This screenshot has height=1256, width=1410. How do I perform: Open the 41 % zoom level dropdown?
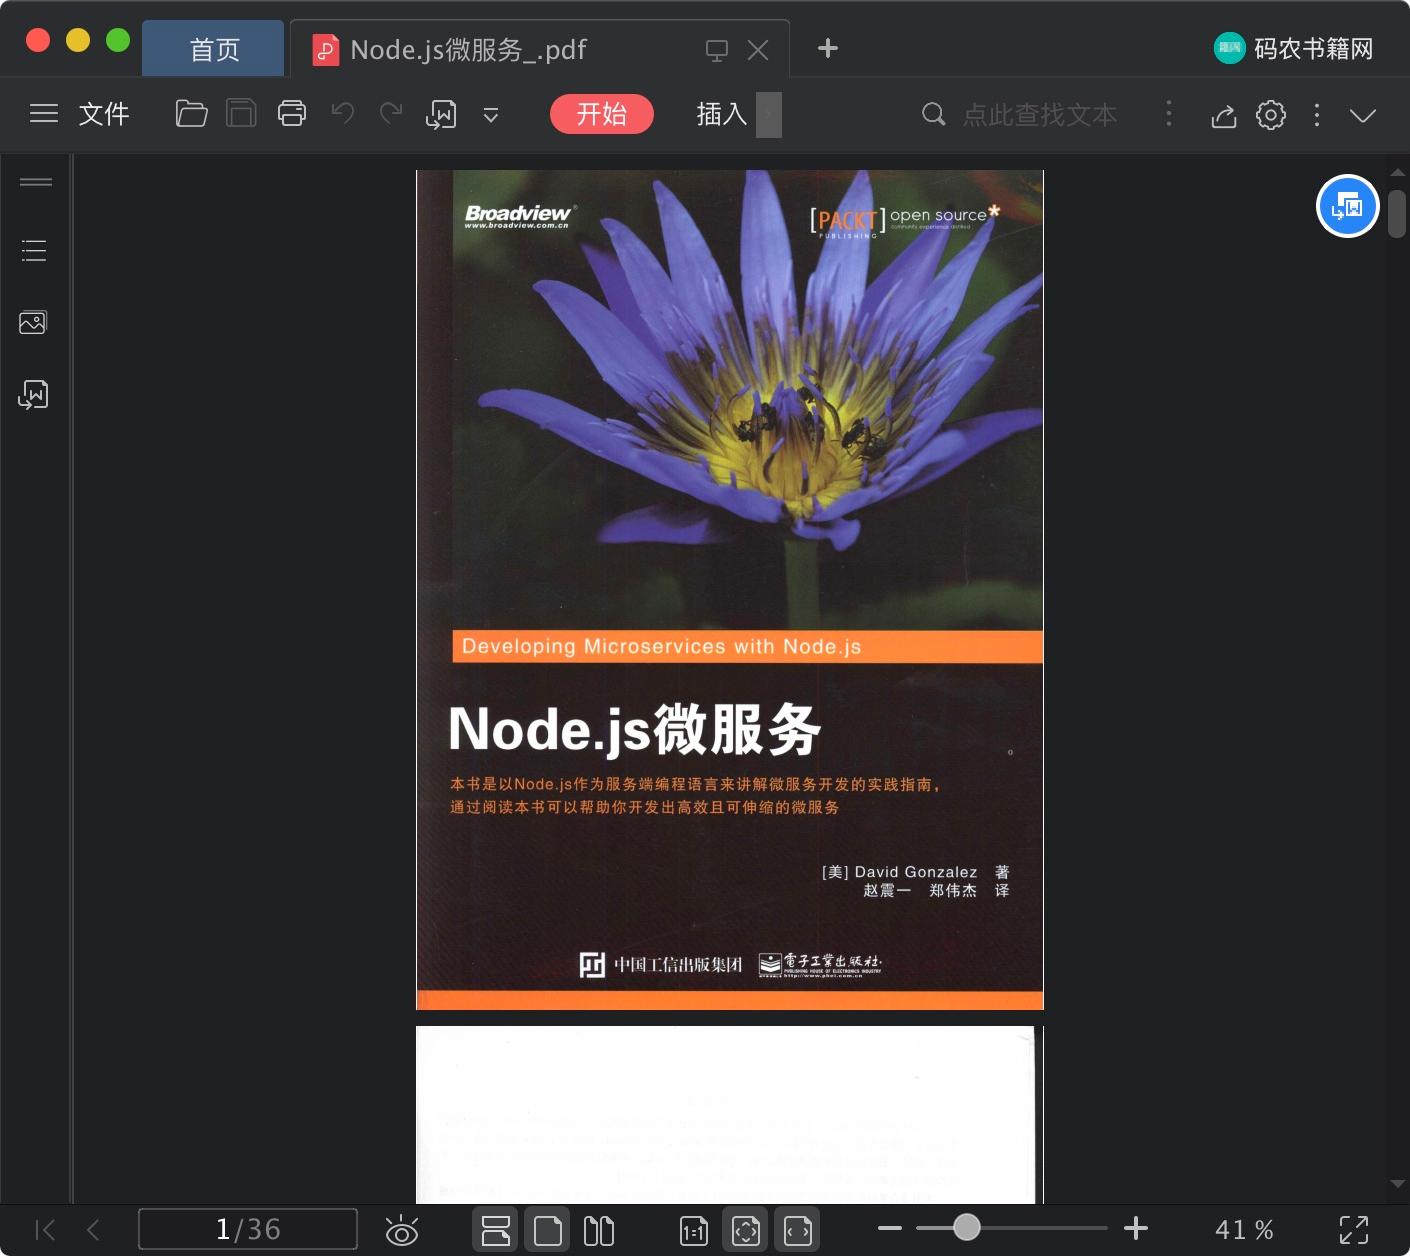[x=1244, y=1229]
